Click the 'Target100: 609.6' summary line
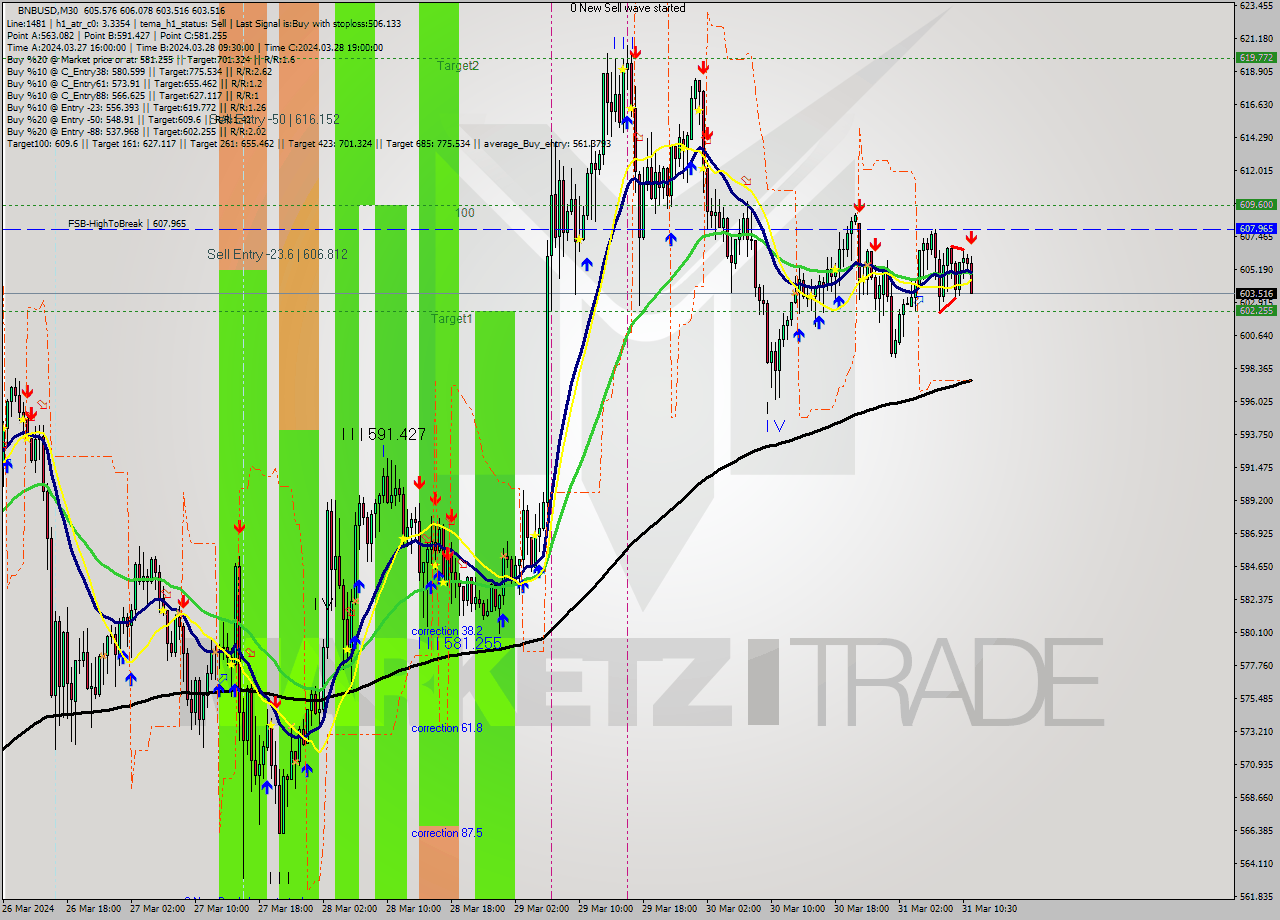This screenshot has width=1280, height=920. click(x=308, y=143)
